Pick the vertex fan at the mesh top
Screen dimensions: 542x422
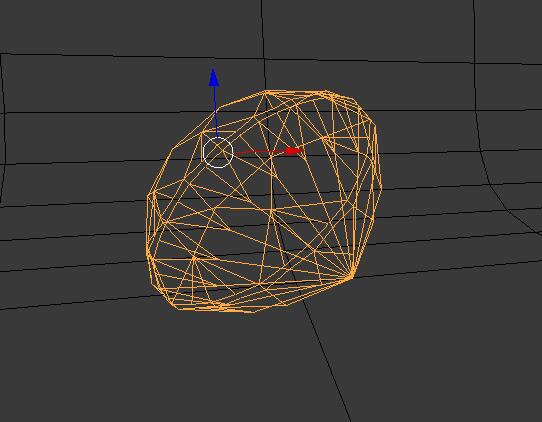[265, 93]
